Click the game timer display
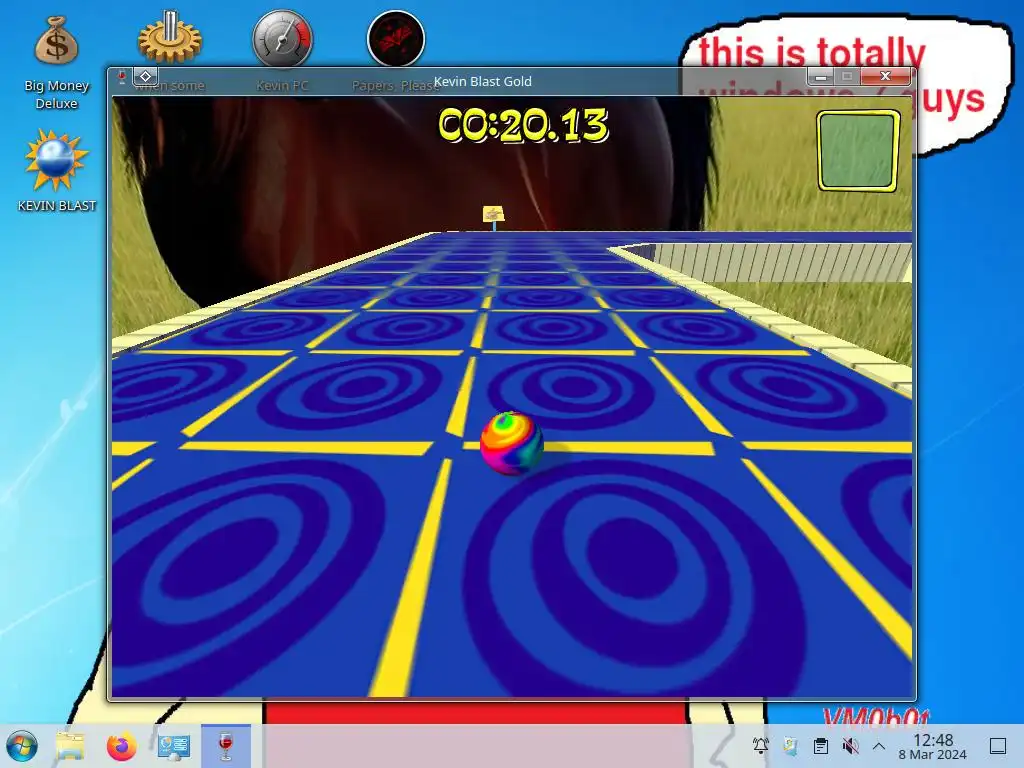The height and width of the screenshot is (768, 1024). click(523, 125)
